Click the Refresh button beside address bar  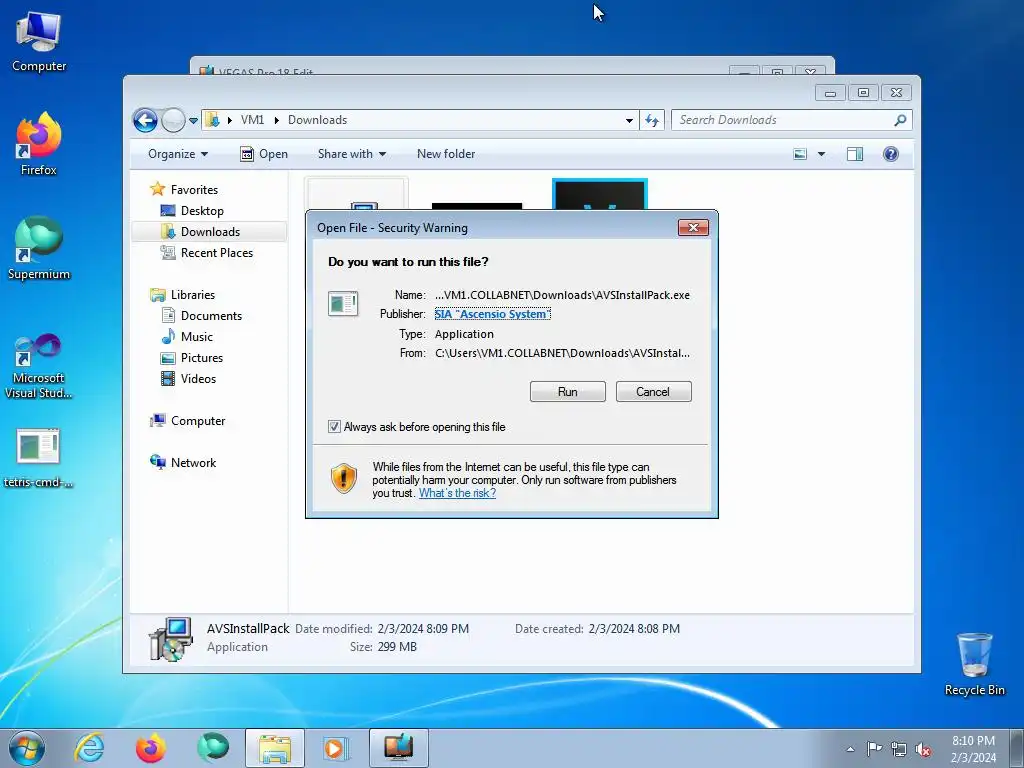pos(652,120)
